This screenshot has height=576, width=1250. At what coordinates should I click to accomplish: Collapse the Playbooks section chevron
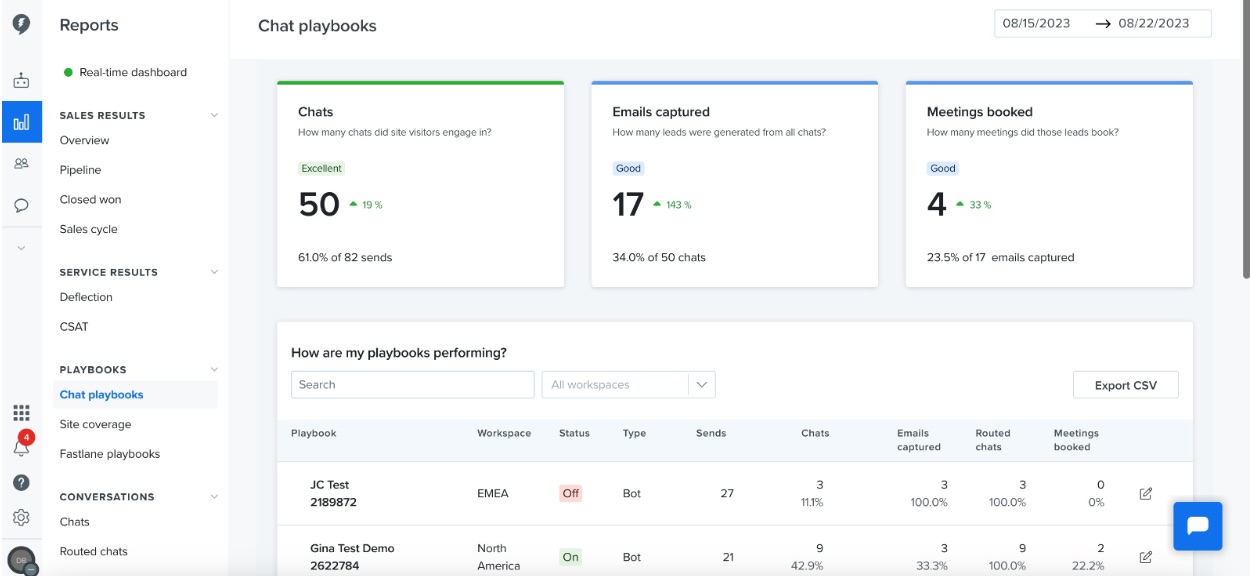point(214,369)
